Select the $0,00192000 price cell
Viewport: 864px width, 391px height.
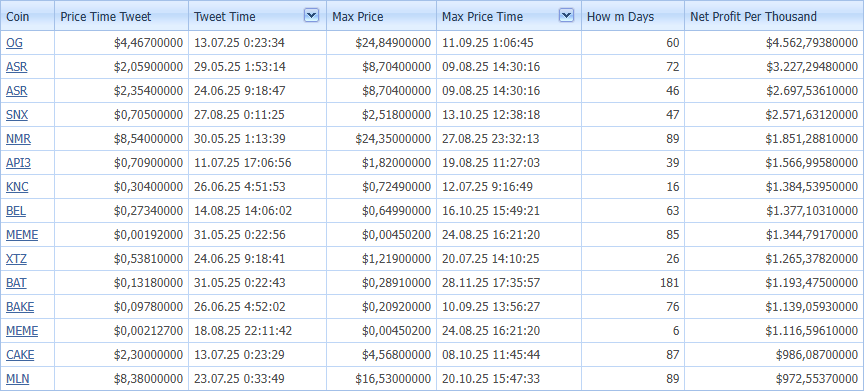pos(121,235)
